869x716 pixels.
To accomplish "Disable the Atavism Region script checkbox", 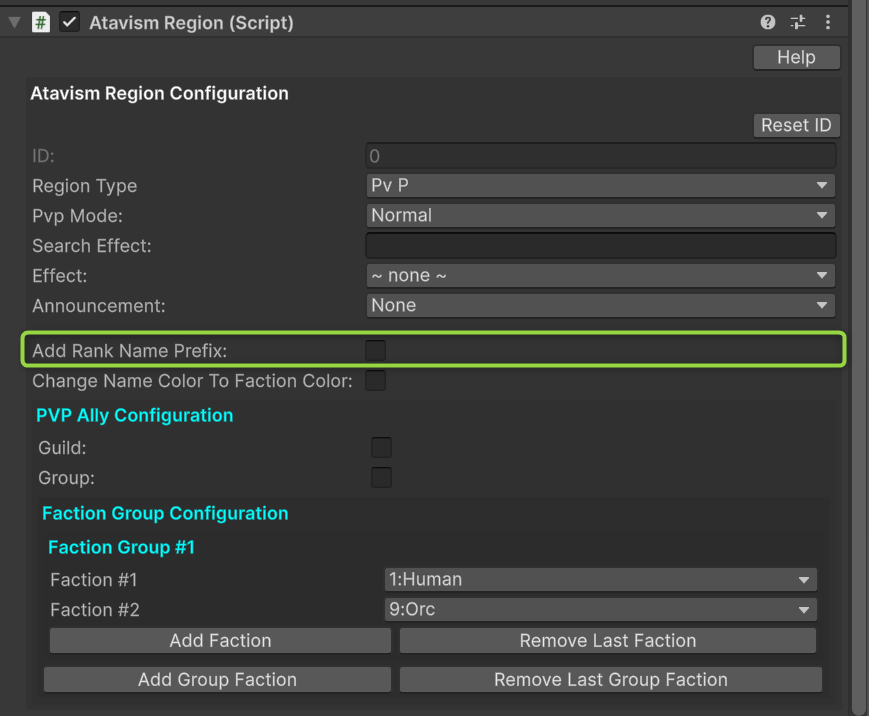I will (69, 22).
